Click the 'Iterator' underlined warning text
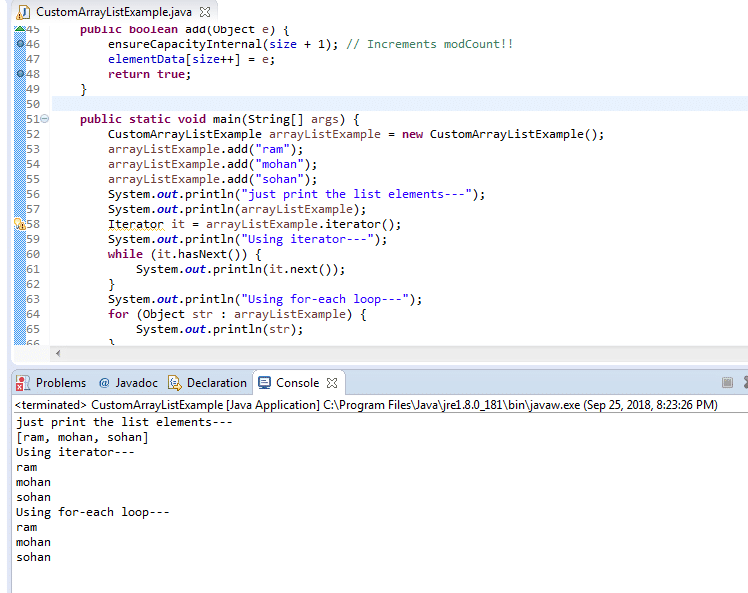The height and width of the screenshot is (593, 748). coord(133,224)
